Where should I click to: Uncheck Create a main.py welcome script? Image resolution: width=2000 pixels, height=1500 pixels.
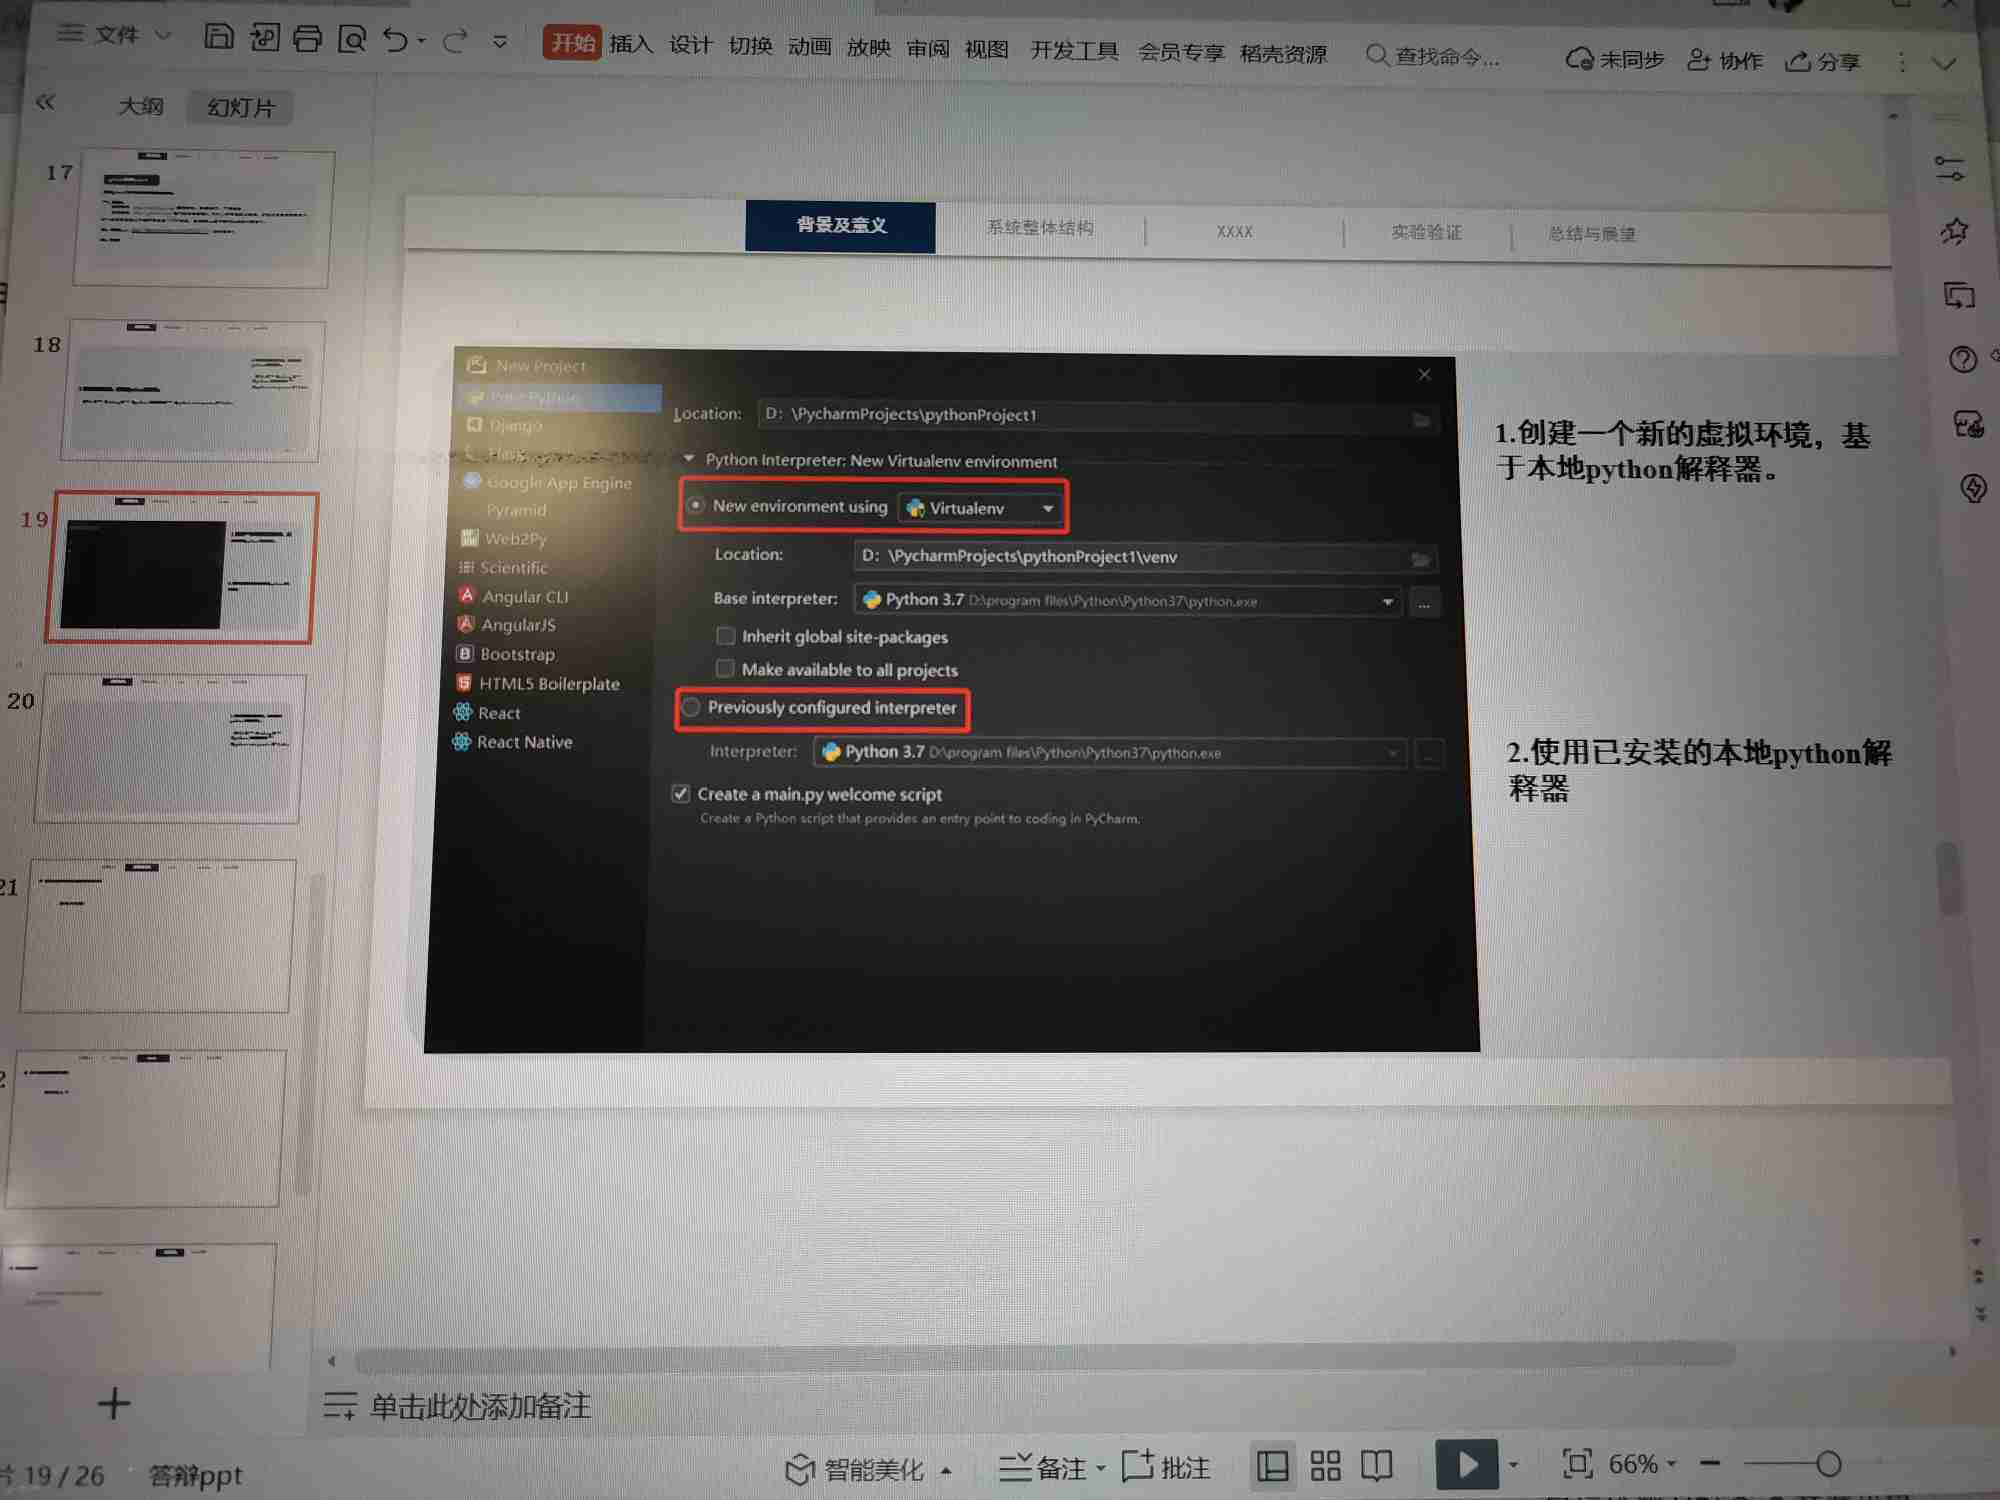pos(681,794)
